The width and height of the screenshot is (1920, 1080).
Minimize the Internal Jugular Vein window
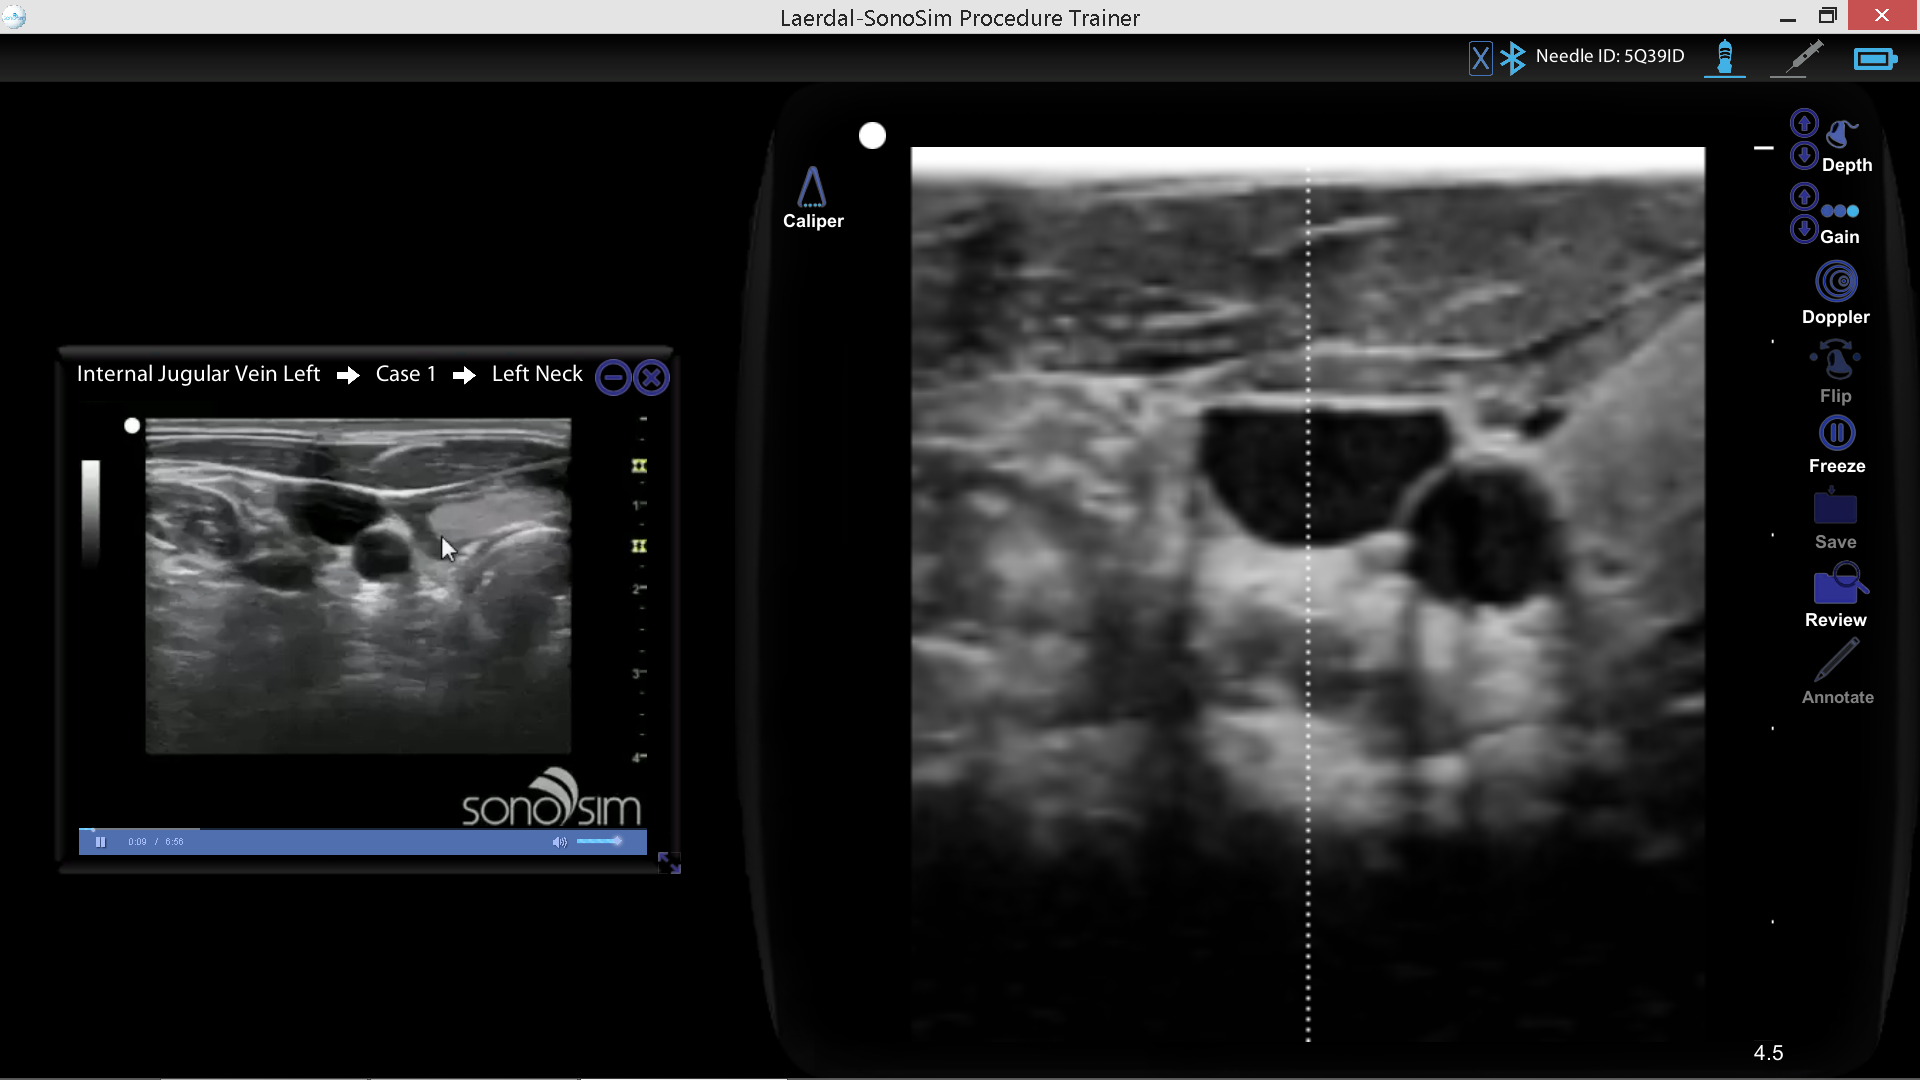pyautogui.click(x=613, y=376)
